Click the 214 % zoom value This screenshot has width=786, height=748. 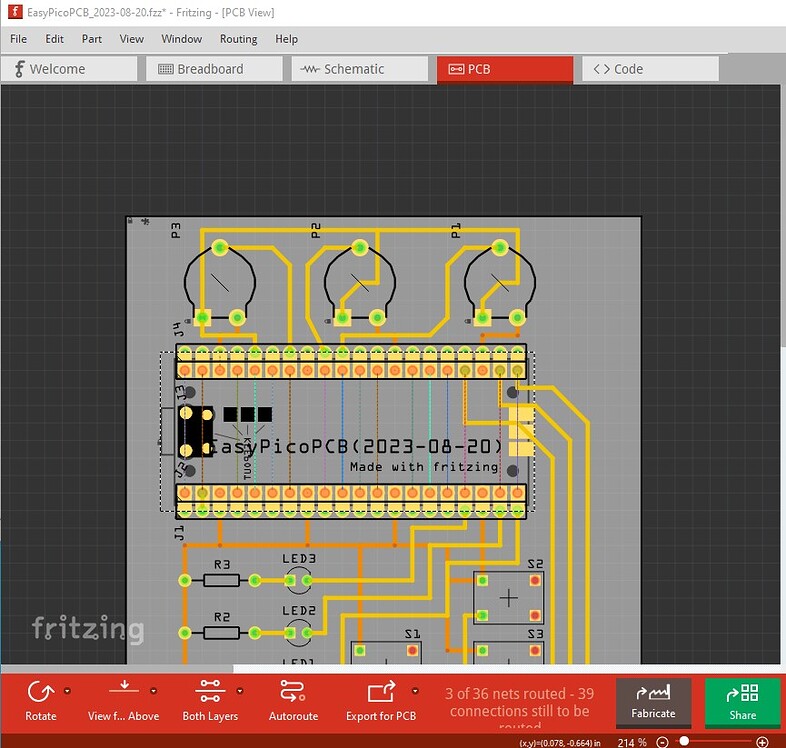[632, 742]
